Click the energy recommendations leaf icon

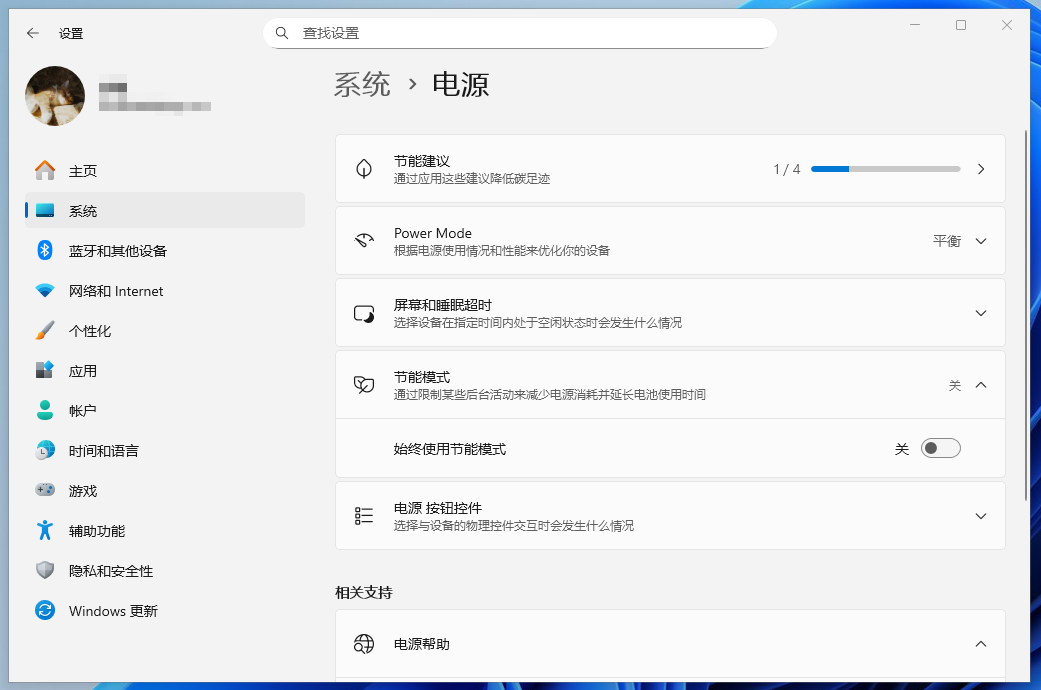coord(364,169)
